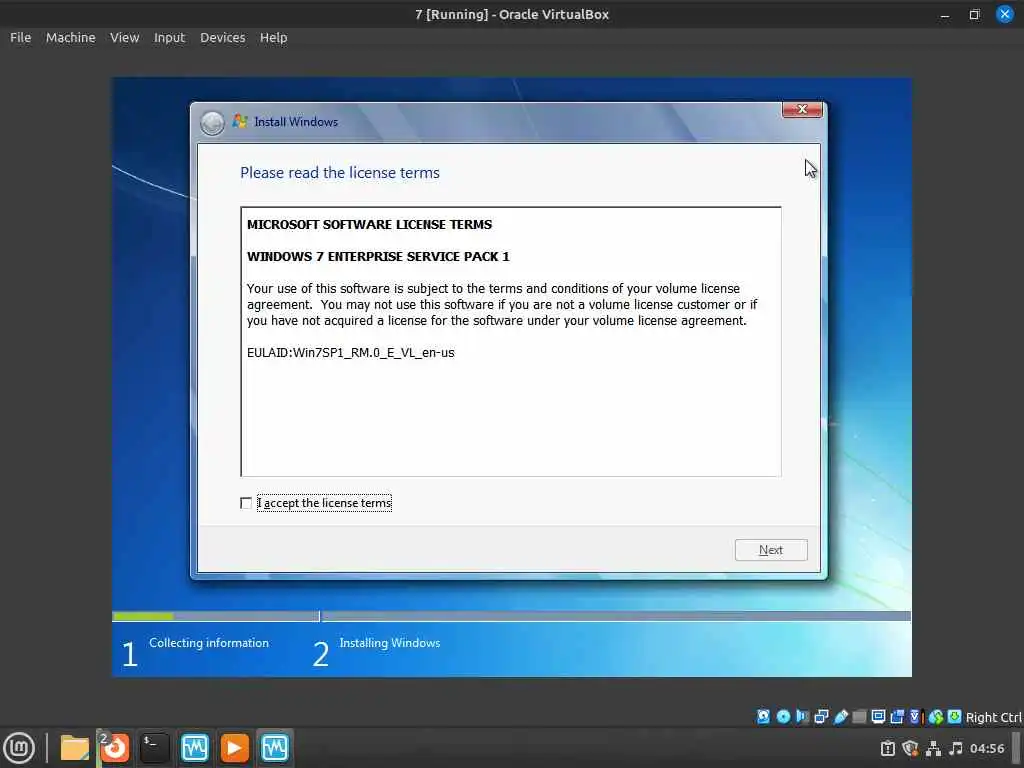Click the 04:56 clock
The height and width of the screenshot is (768, 1024).
pos(987,748)
